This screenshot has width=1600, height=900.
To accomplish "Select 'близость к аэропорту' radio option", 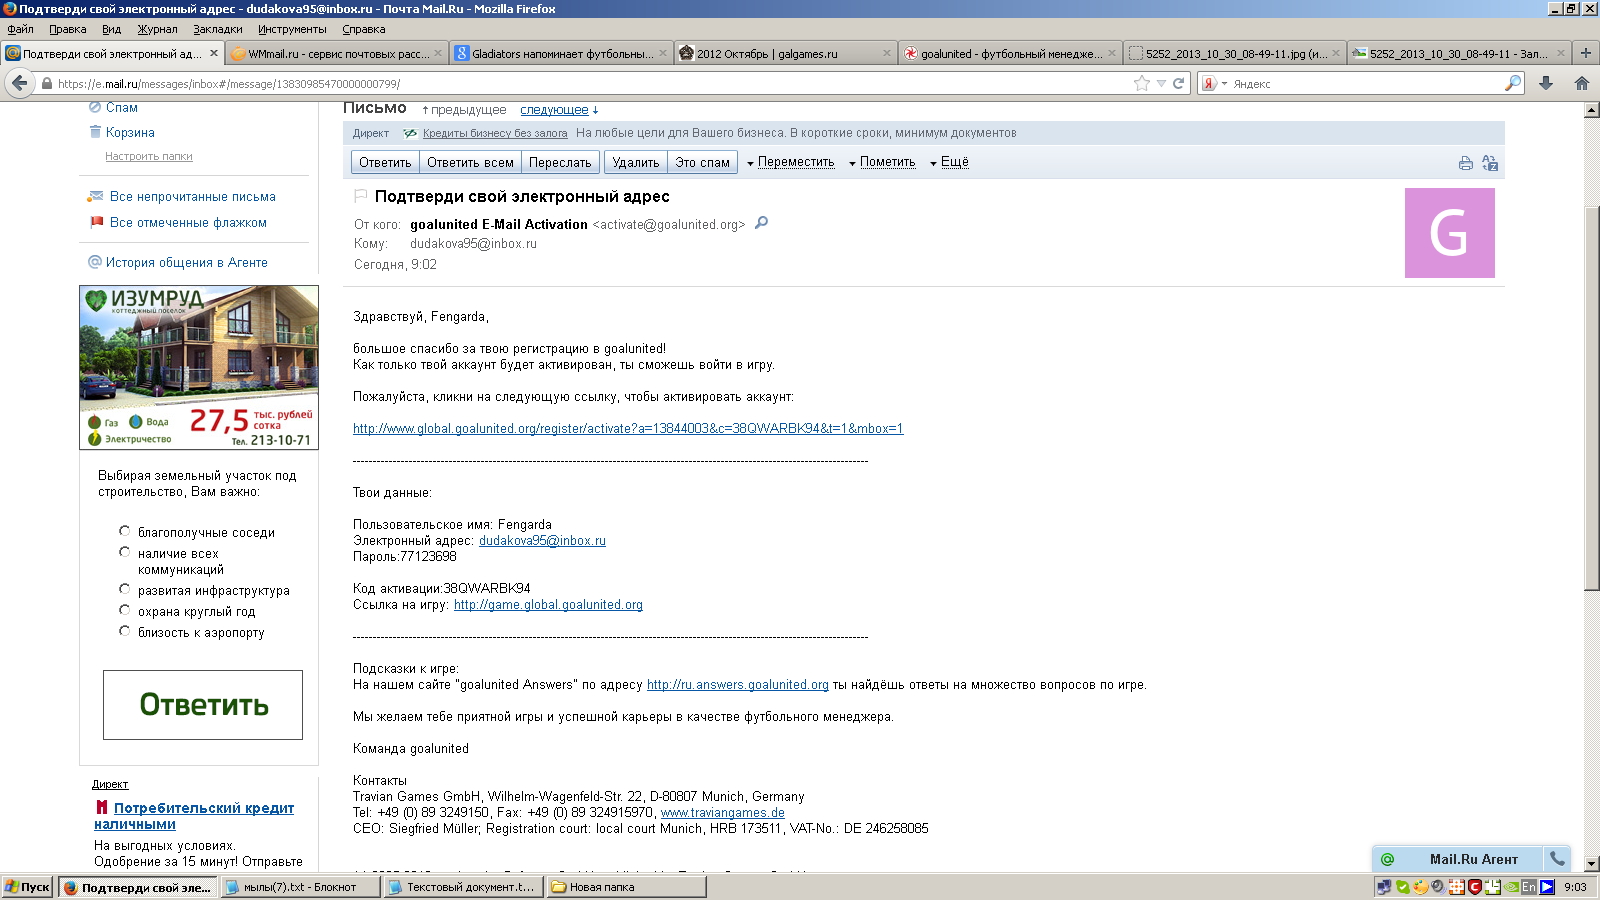I will point(125,631).
